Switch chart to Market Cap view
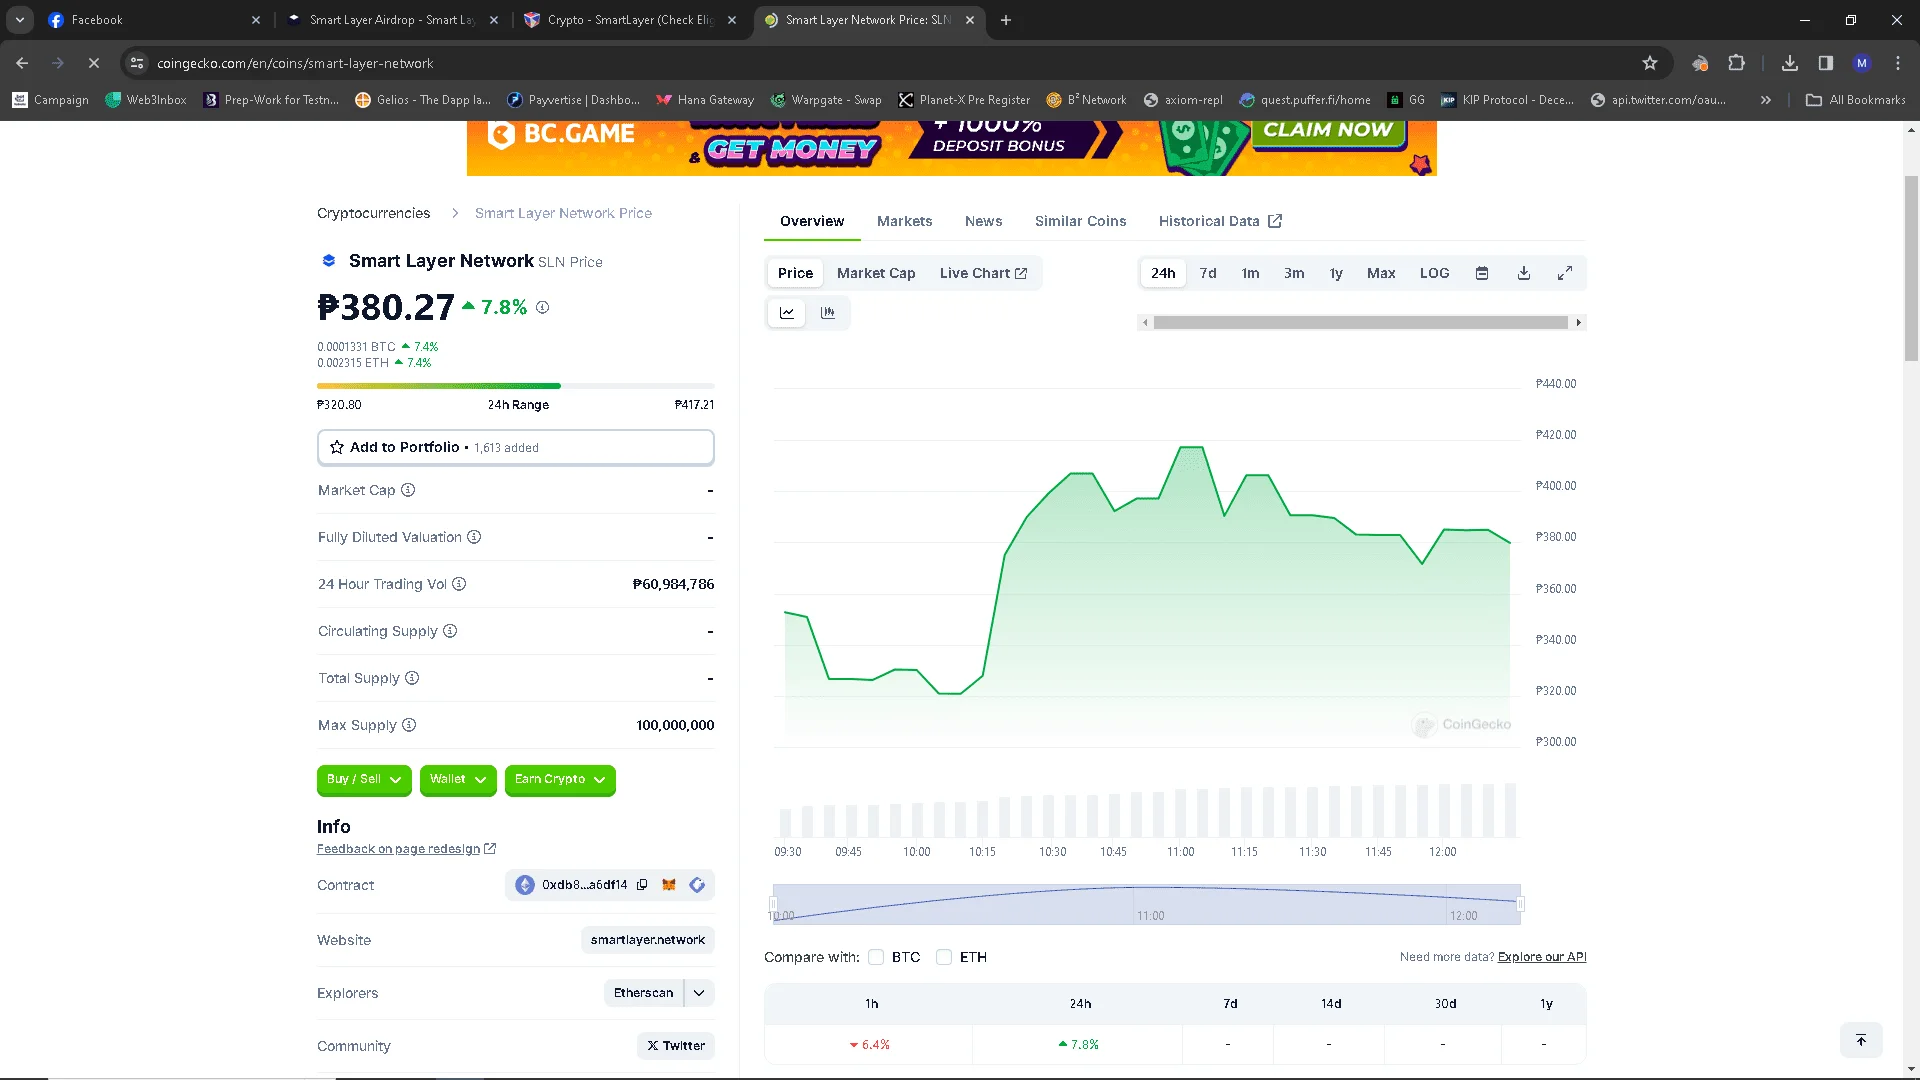Screen dimensions: 1920x1080 pyautogui.click(x=876, y=273)
